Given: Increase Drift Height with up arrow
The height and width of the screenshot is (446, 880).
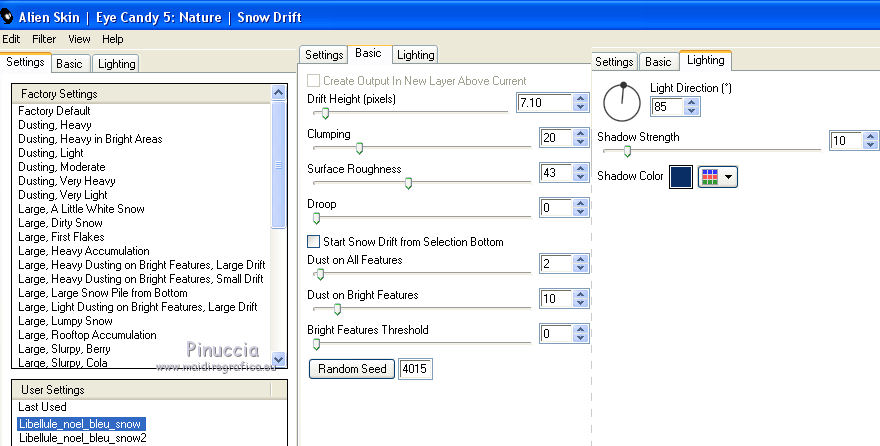Looking at the screenshot, I should [581, 99].
